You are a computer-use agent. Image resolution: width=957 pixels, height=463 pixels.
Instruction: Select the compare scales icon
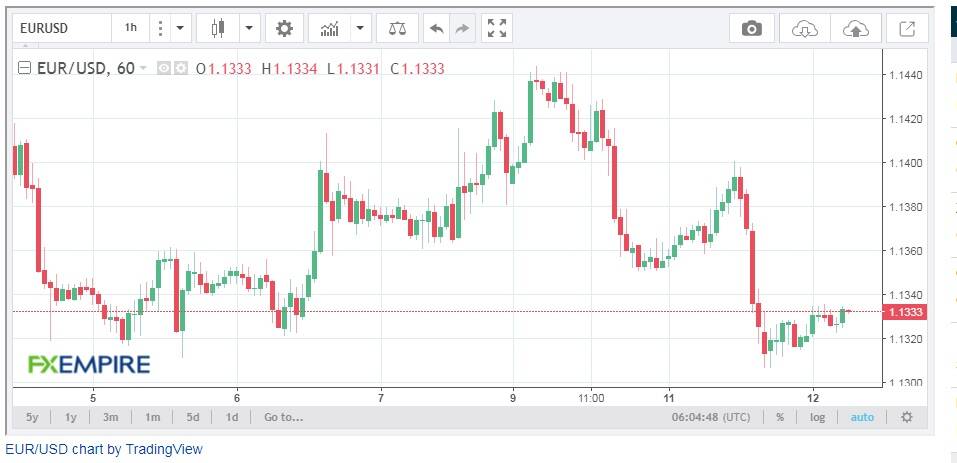coord(397,28)
